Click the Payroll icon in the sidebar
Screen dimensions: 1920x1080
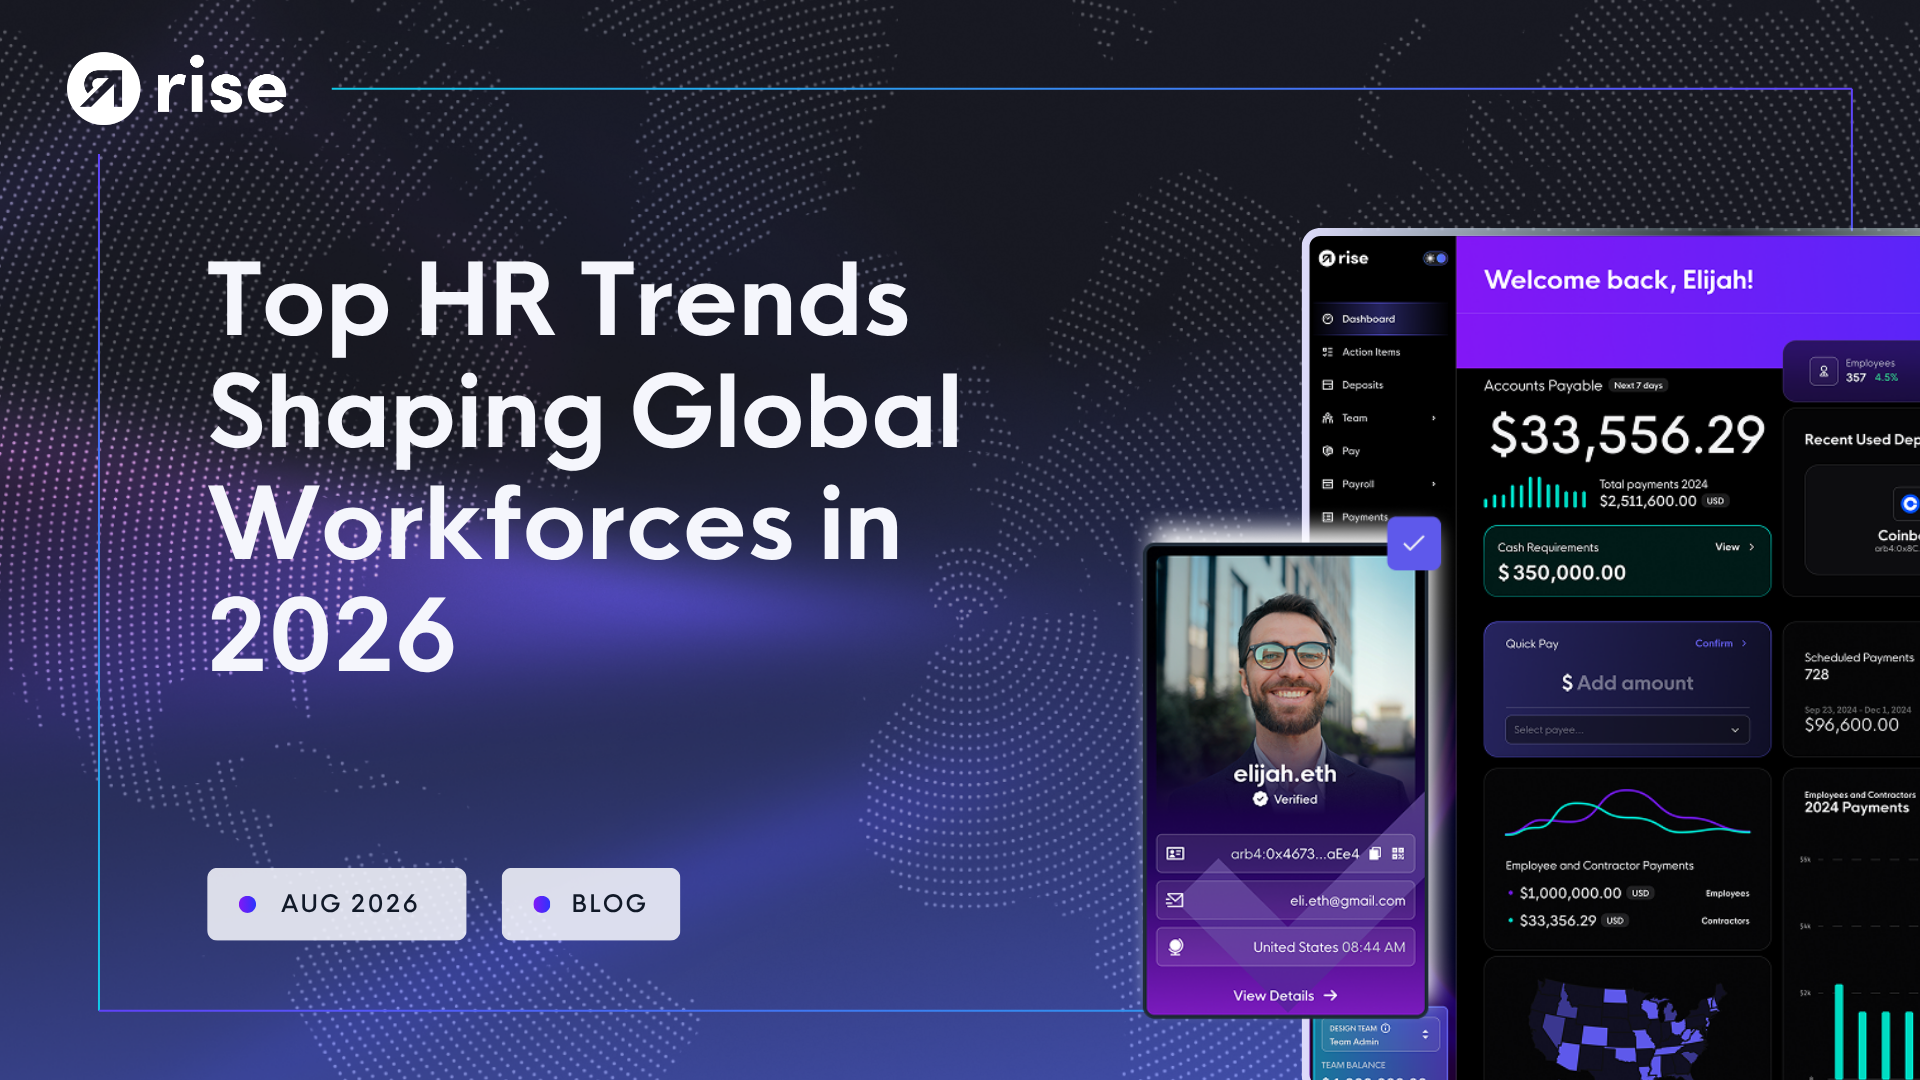tap(1328, 484)
